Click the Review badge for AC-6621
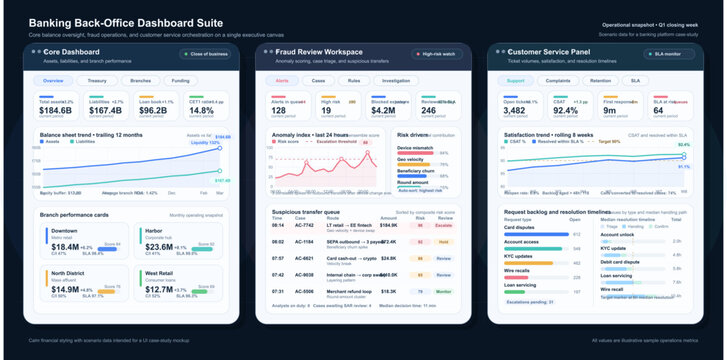 [x=444, y=258]
